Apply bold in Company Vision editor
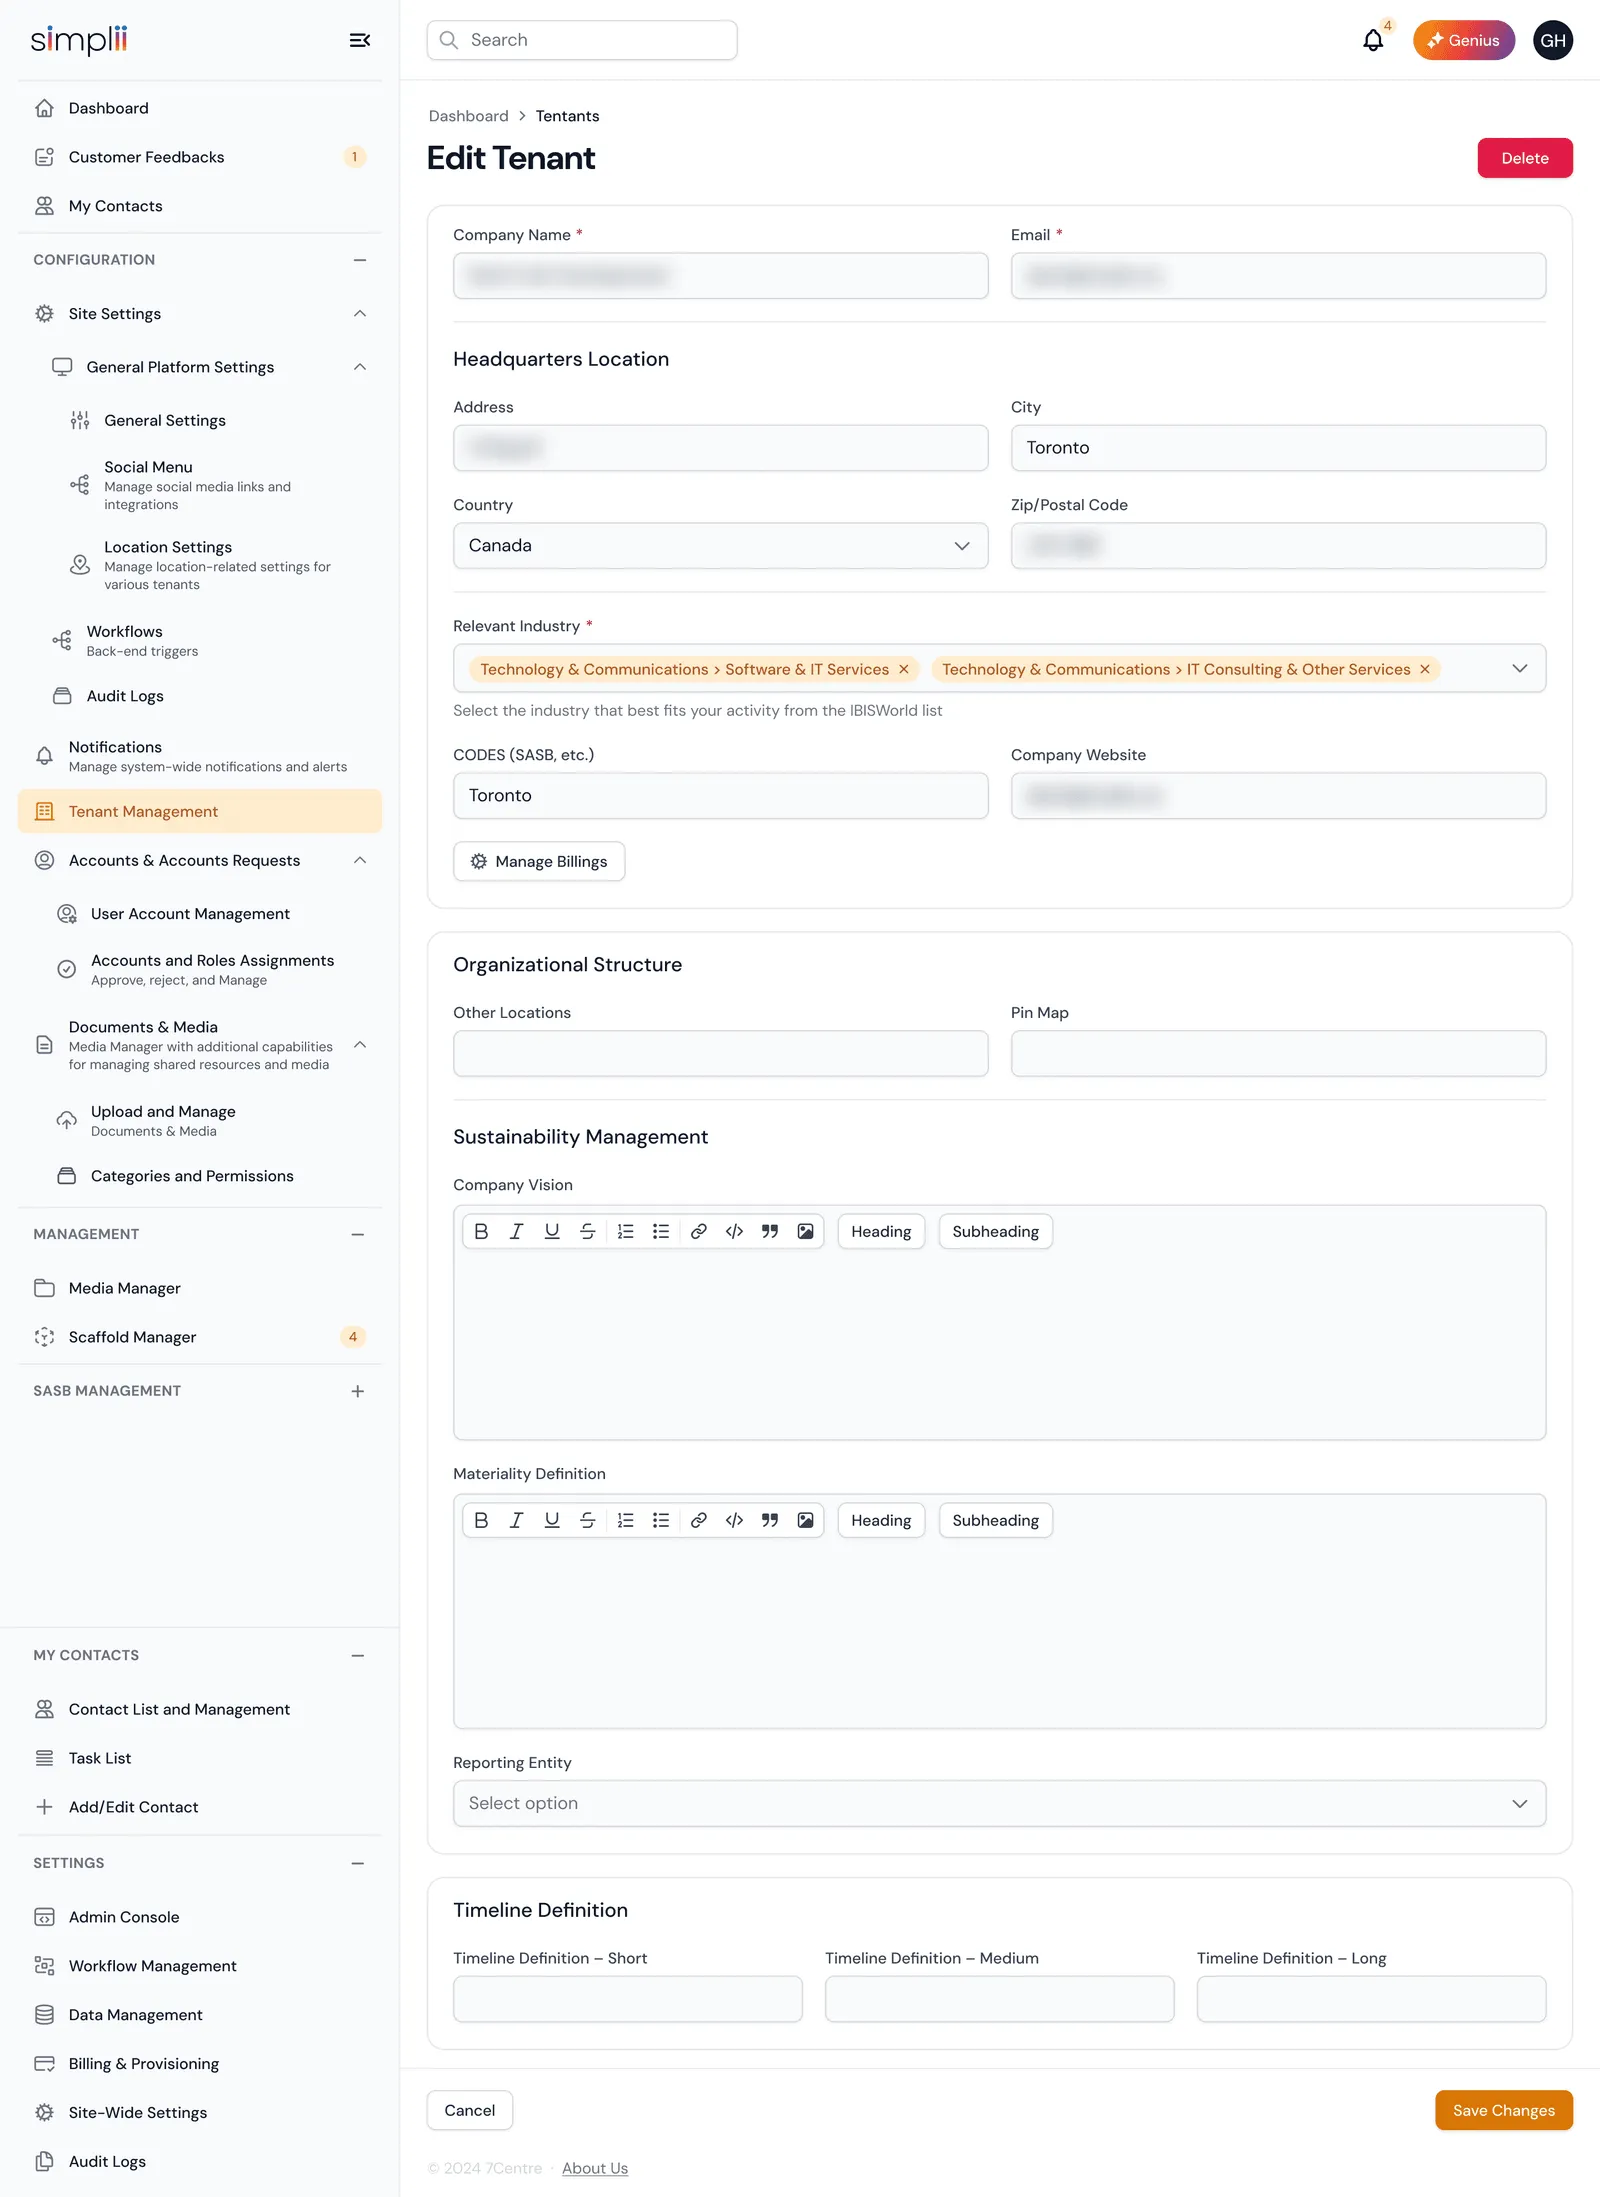The image size is (1600, 2197). click(x=481, y=1231)
